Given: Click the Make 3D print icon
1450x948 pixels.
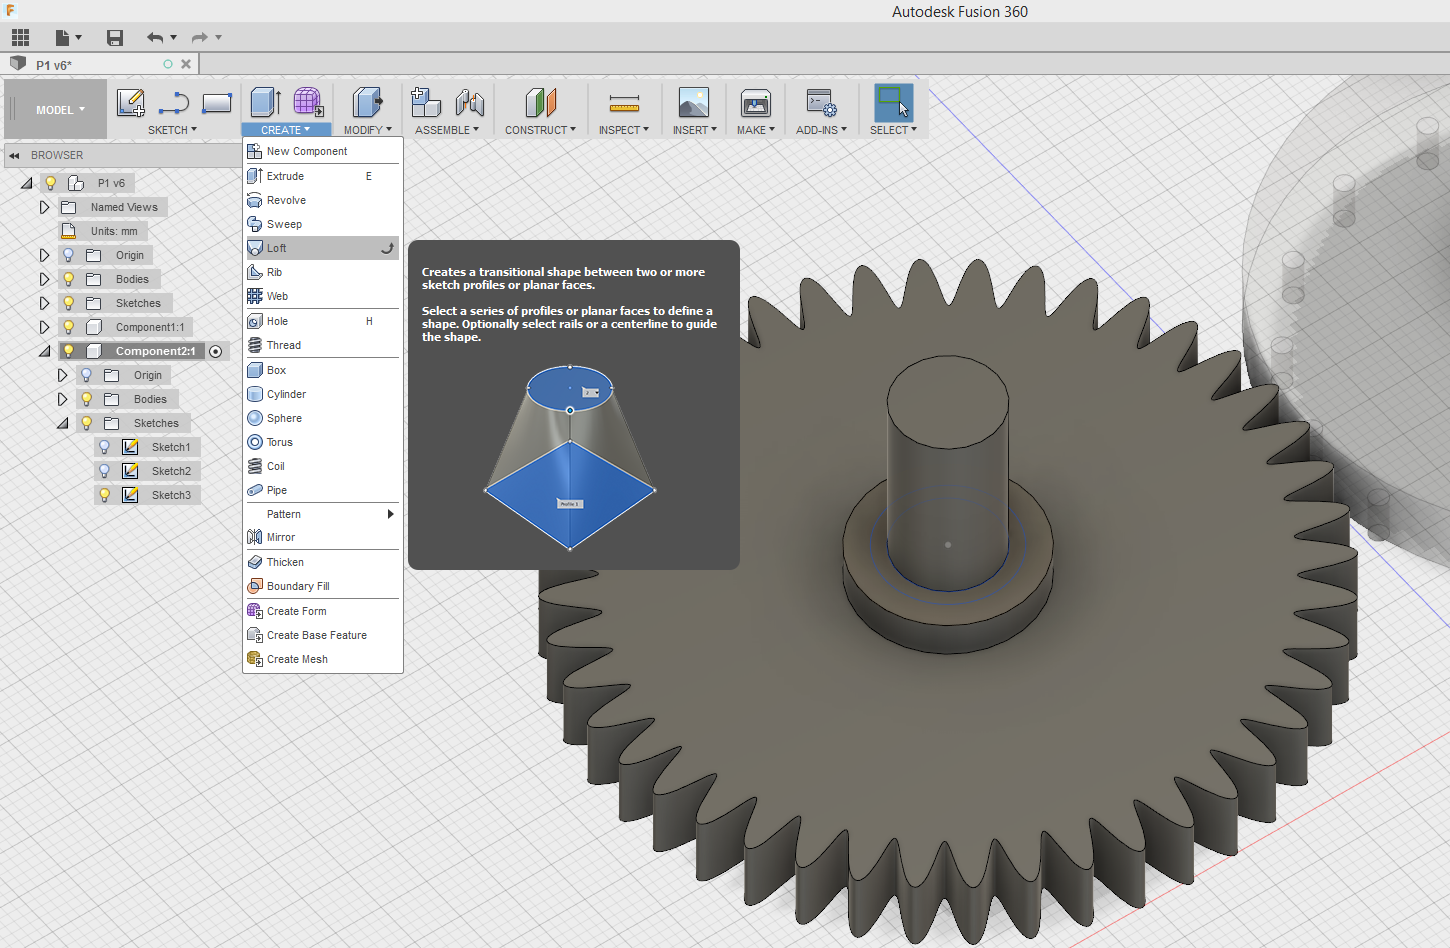Looking at the screenshot, I should [x=756, y=102].
